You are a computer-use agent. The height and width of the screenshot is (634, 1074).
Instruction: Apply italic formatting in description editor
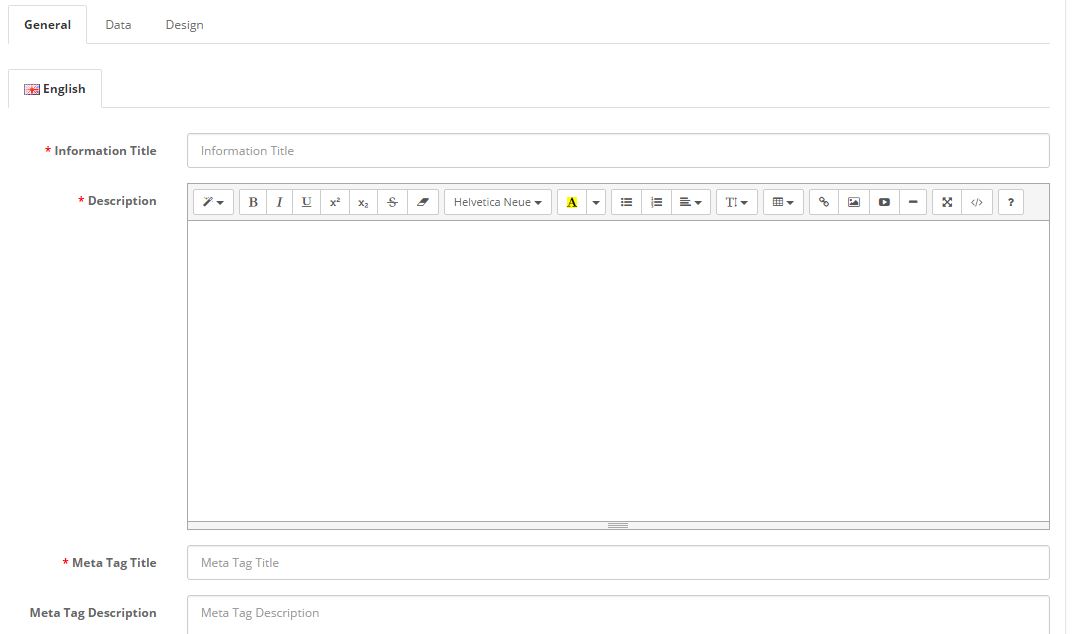[279, 202]
